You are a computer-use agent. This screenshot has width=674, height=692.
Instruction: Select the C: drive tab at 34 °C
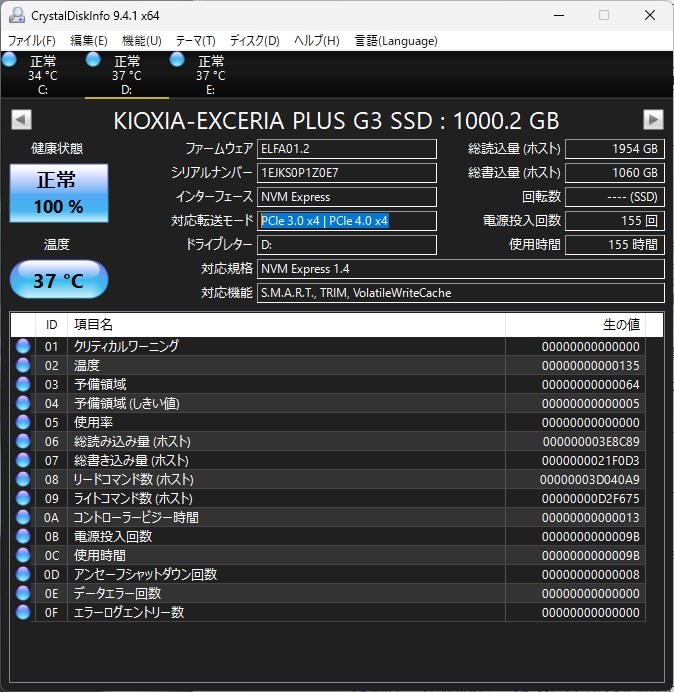pyautogui.click(x=42, y=74)
